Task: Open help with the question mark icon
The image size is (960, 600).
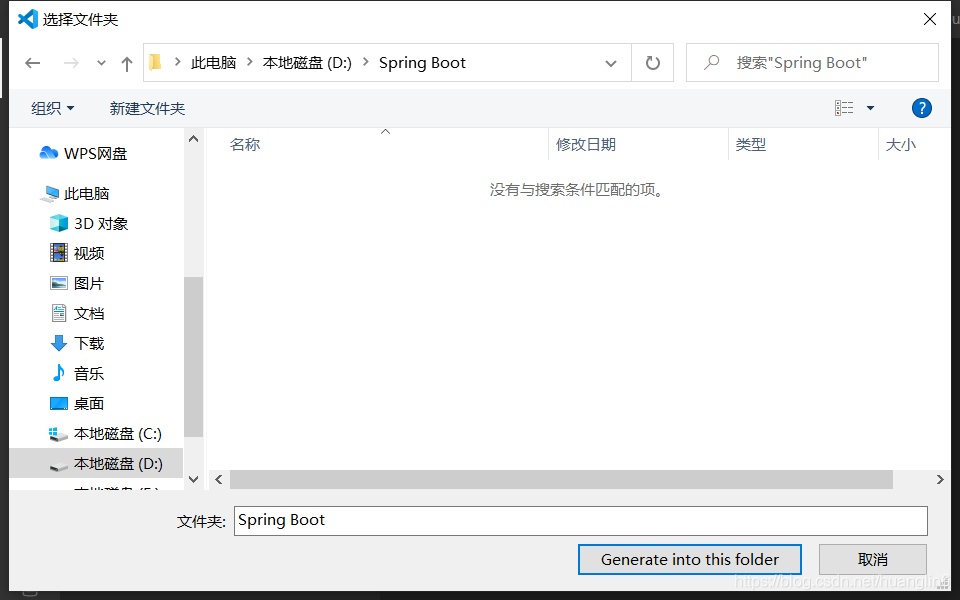Action: 921,108
